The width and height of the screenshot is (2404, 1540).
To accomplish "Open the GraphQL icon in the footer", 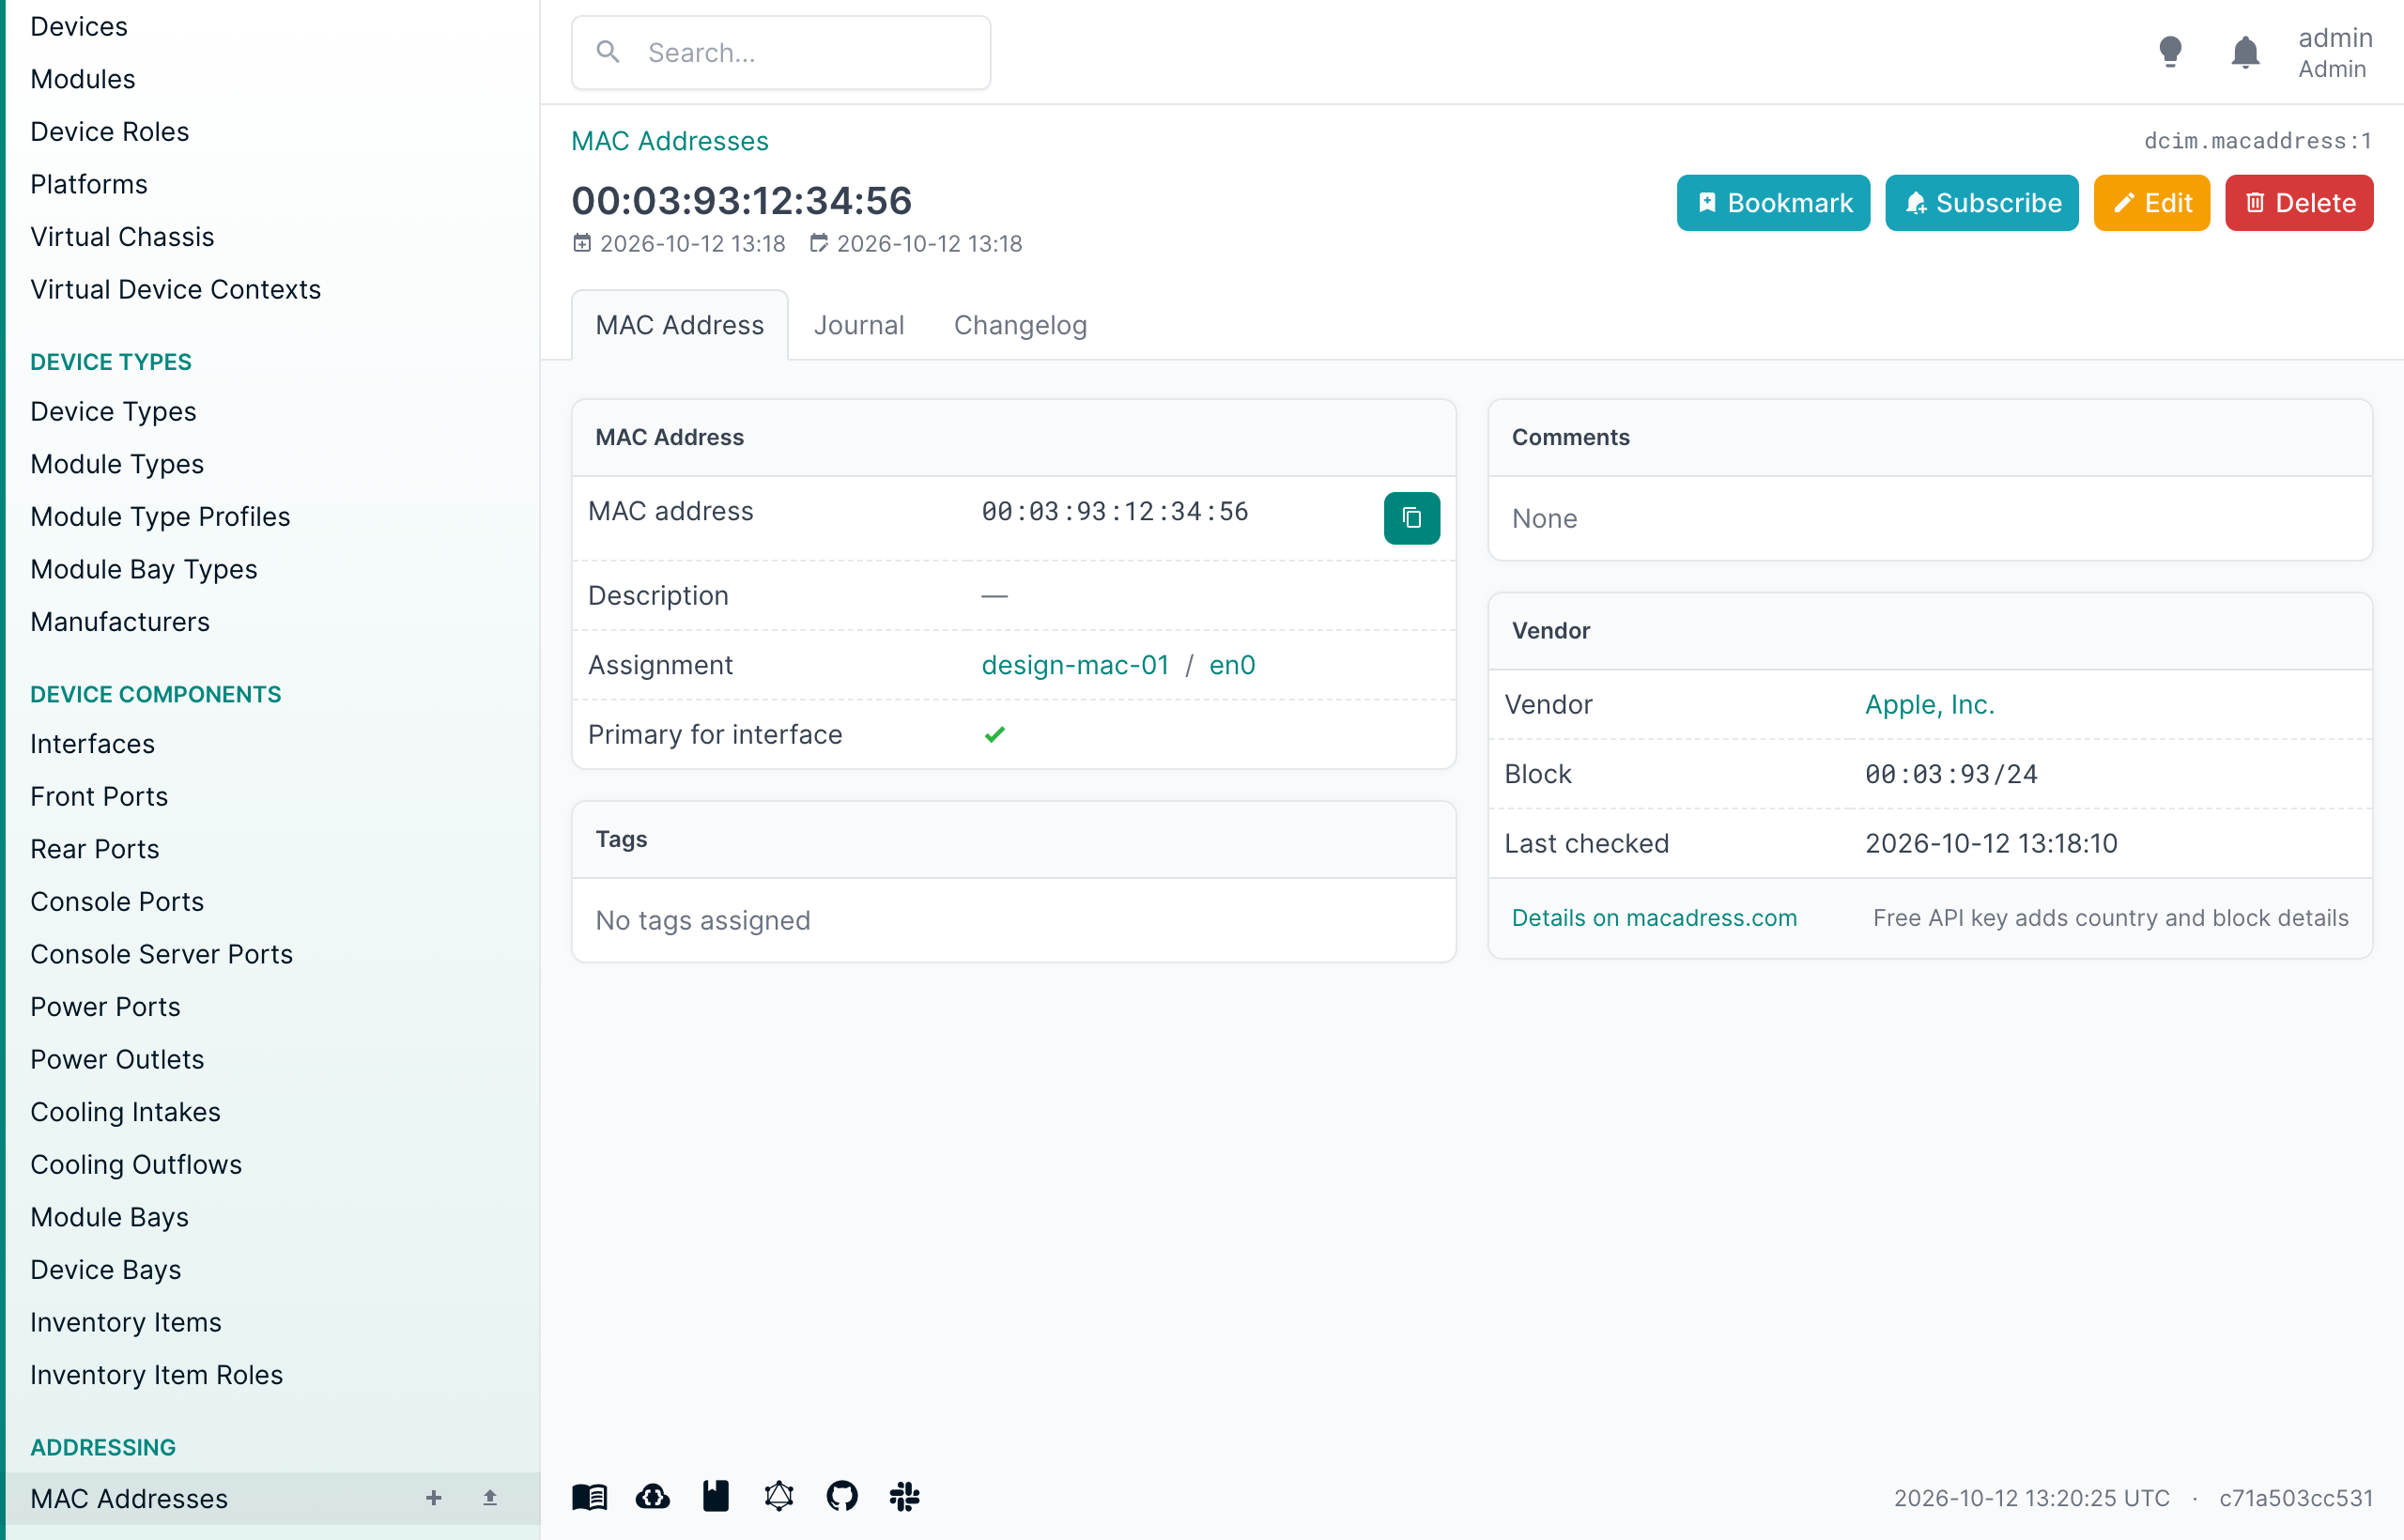I will tap(779, 1497).
